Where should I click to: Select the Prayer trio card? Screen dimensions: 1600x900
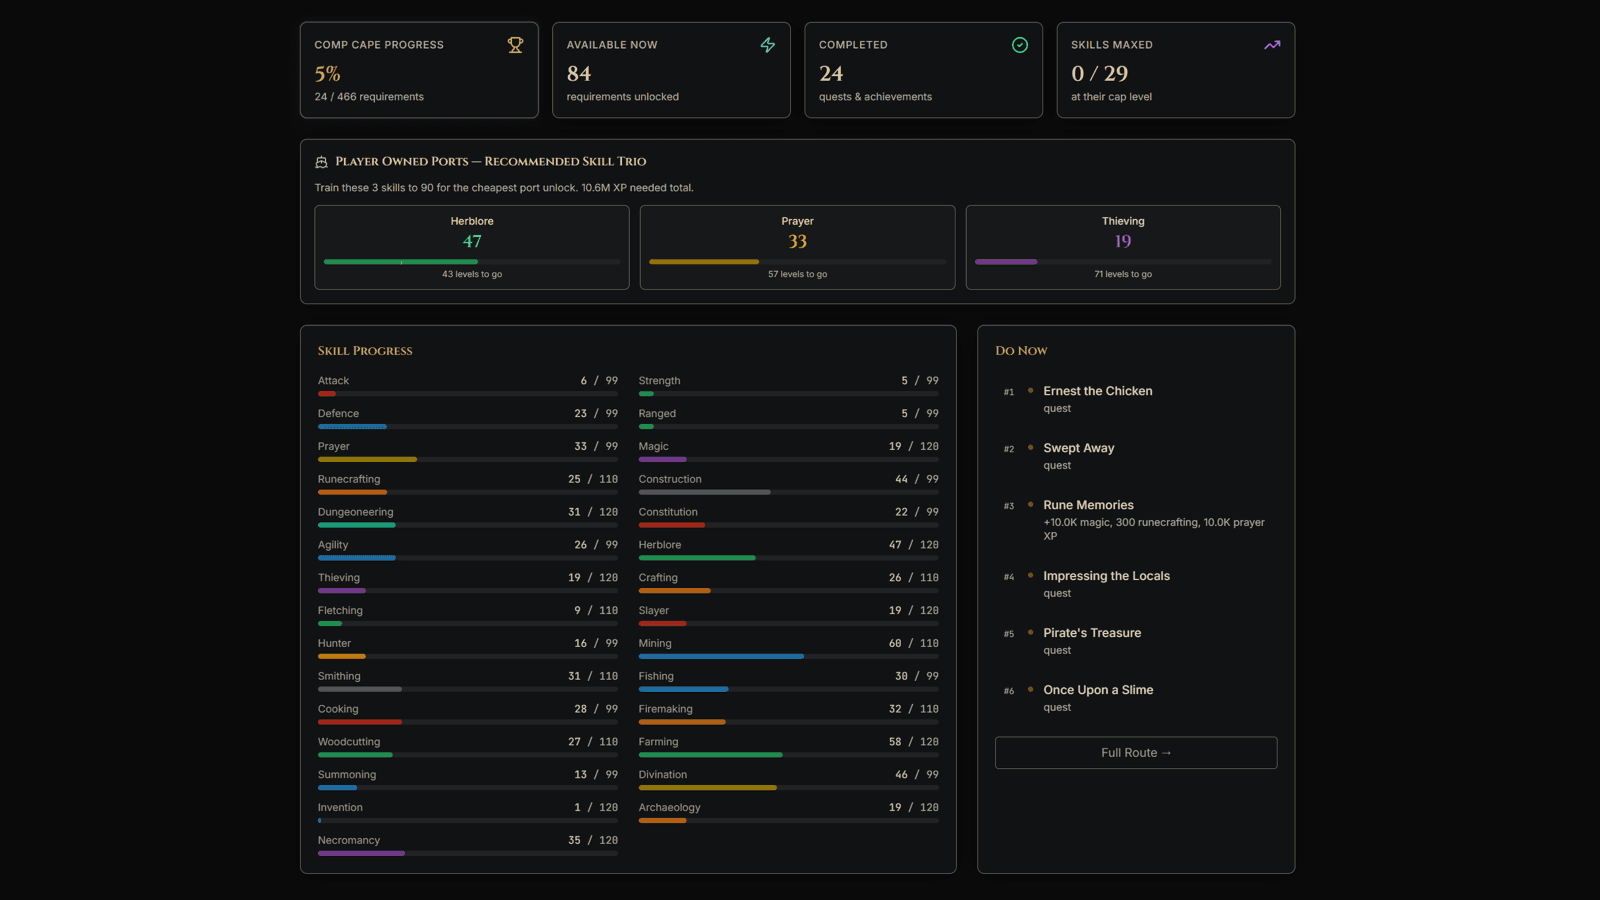pos(798,248)
